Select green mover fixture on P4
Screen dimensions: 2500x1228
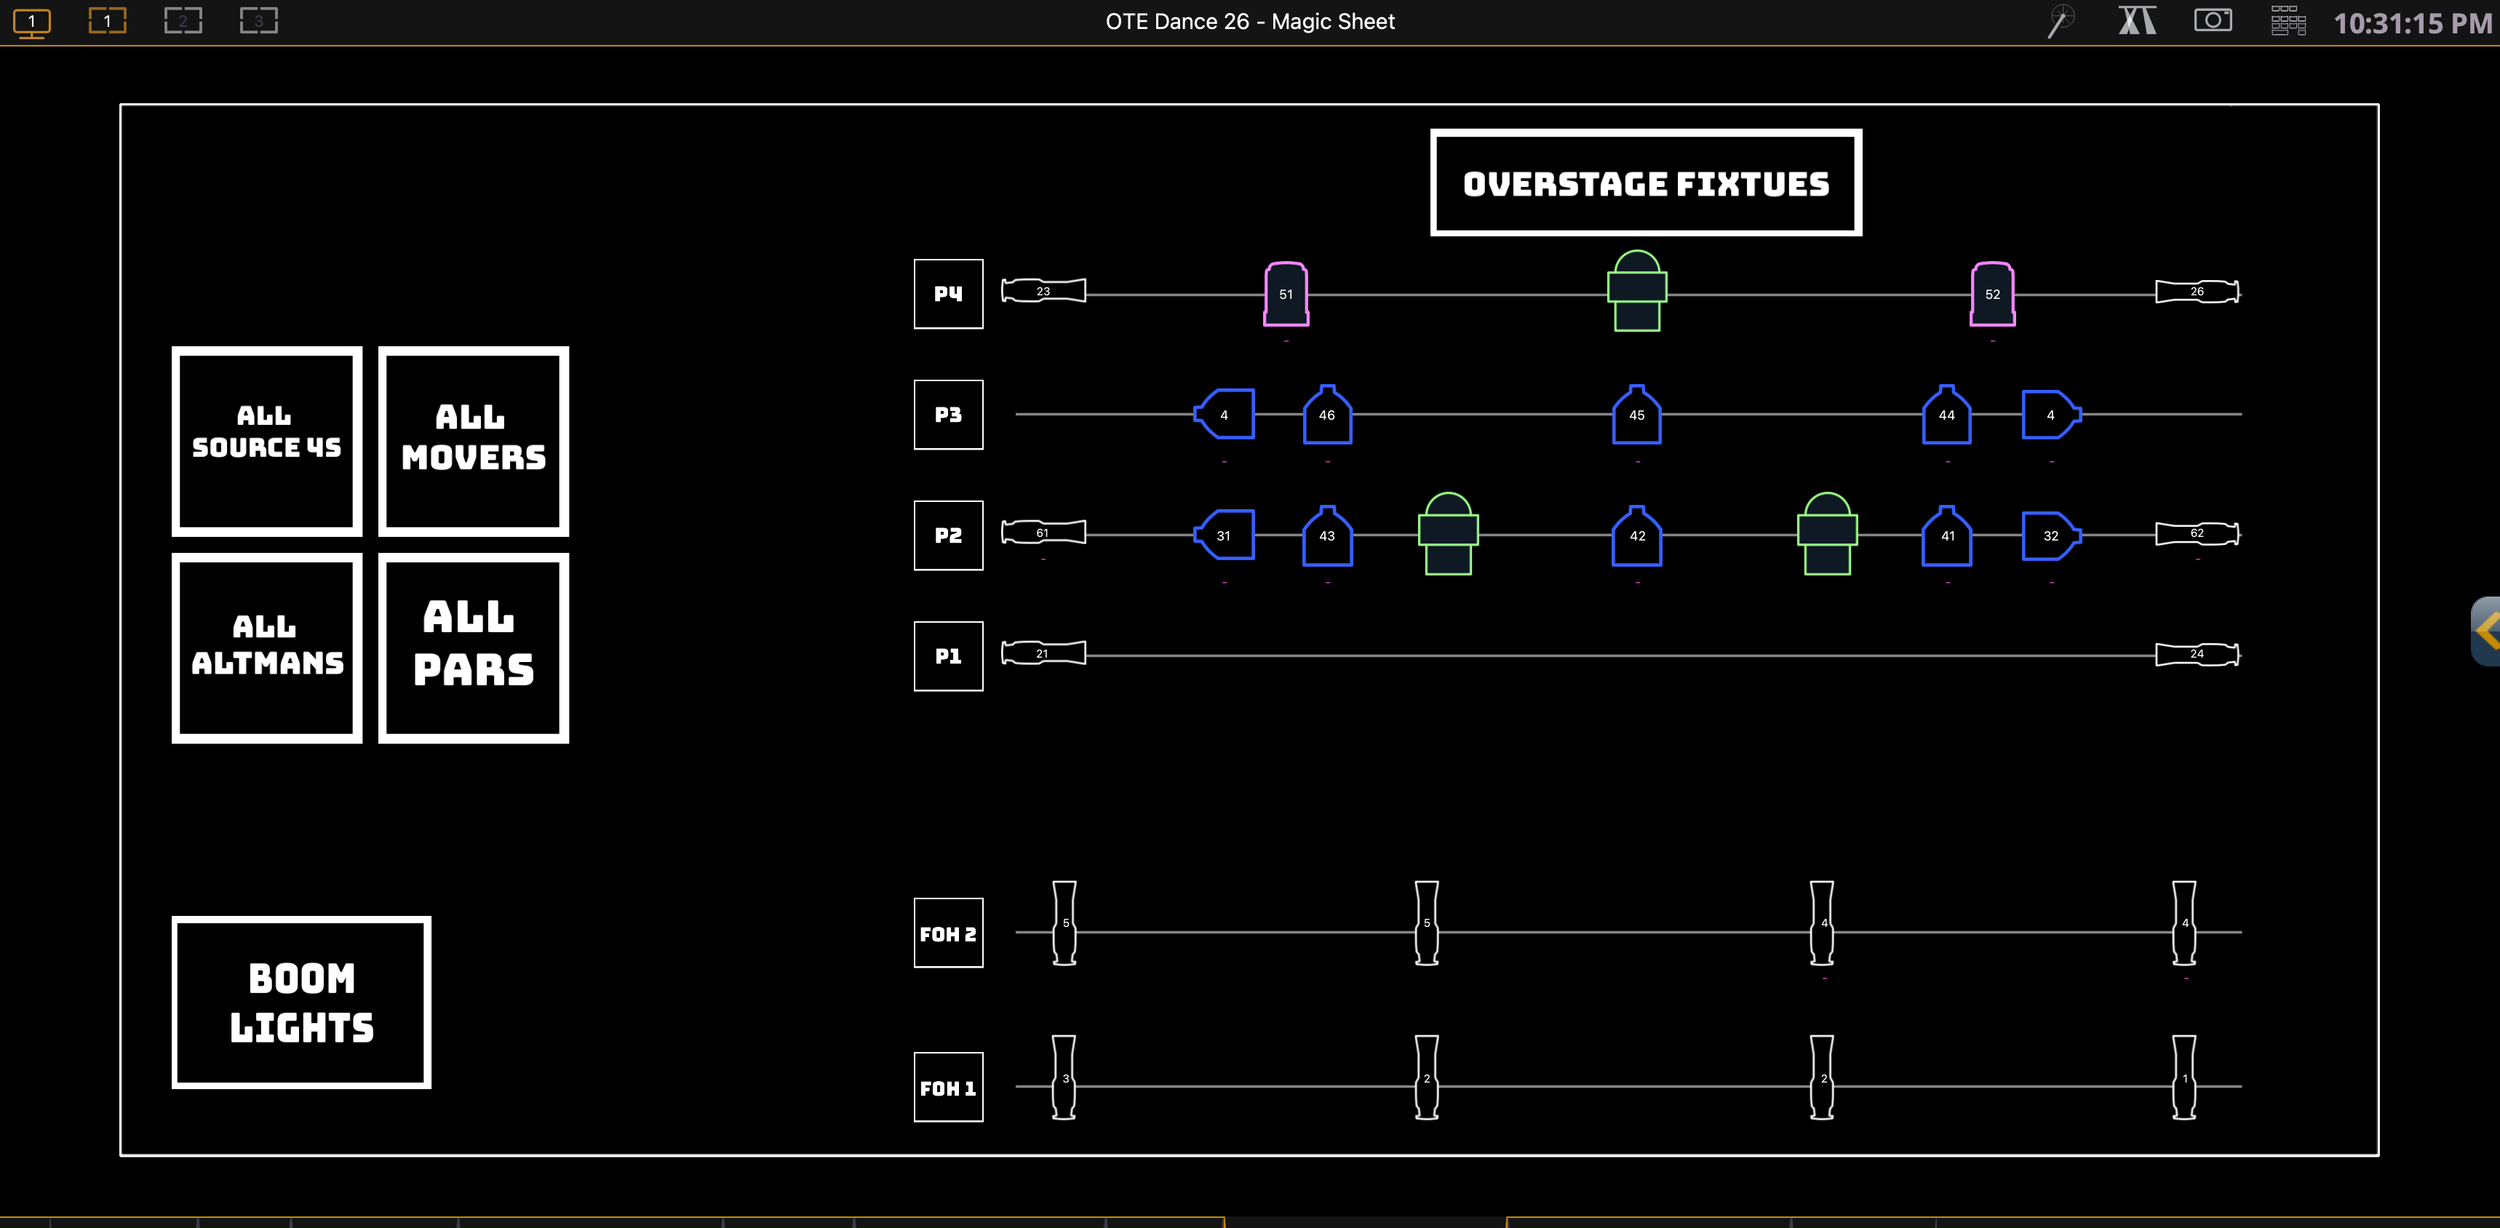coord(1637,291)
